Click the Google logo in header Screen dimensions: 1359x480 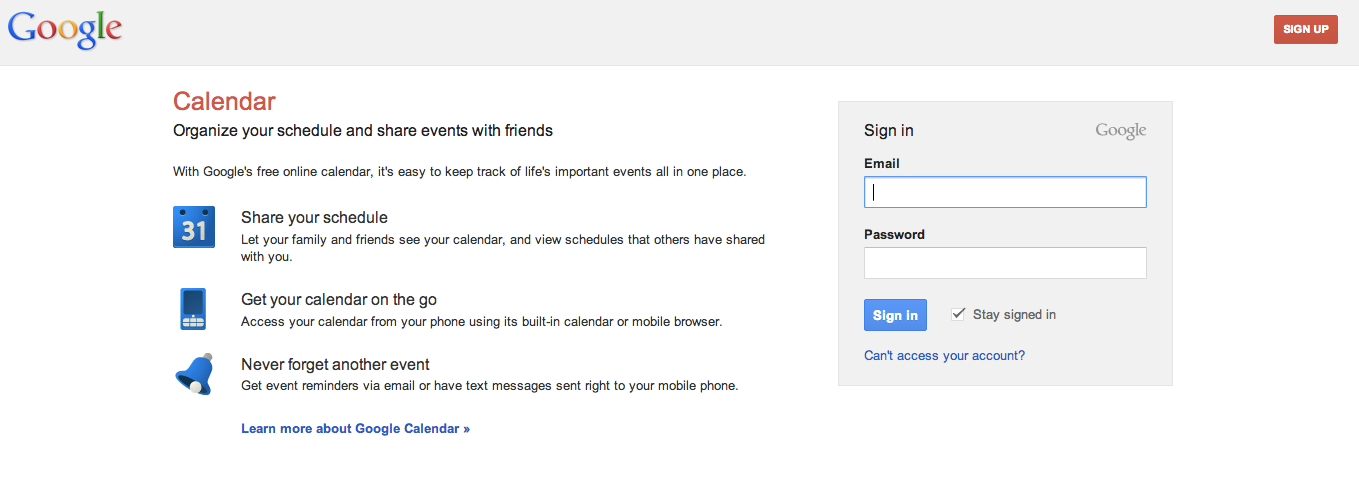point(64,29)
